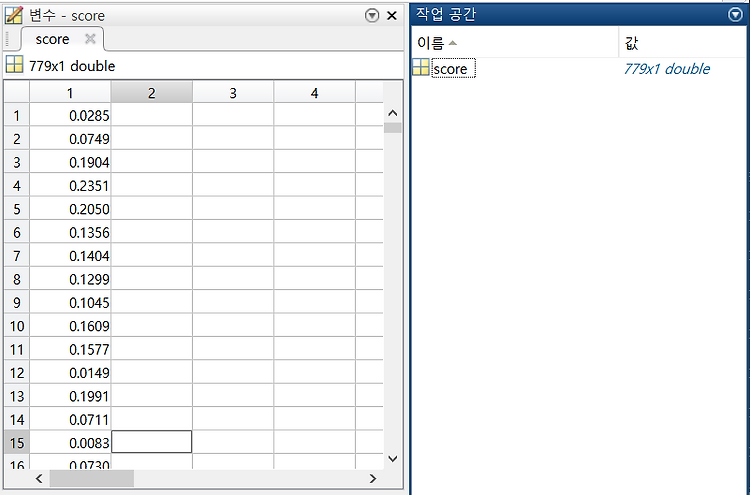The image size is (750, 495).
Task: Click the cell containing 0.1991
Action: coord(70,396)
